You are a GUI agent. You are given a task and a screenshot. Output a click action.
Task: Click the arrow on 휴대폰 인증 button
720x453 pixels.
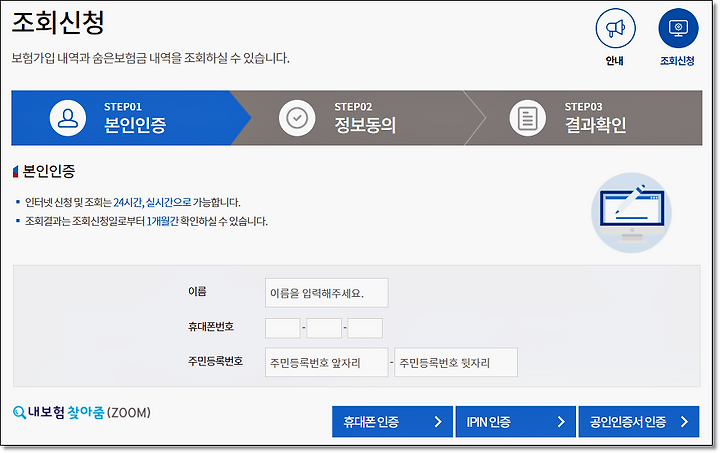[438, 421]
